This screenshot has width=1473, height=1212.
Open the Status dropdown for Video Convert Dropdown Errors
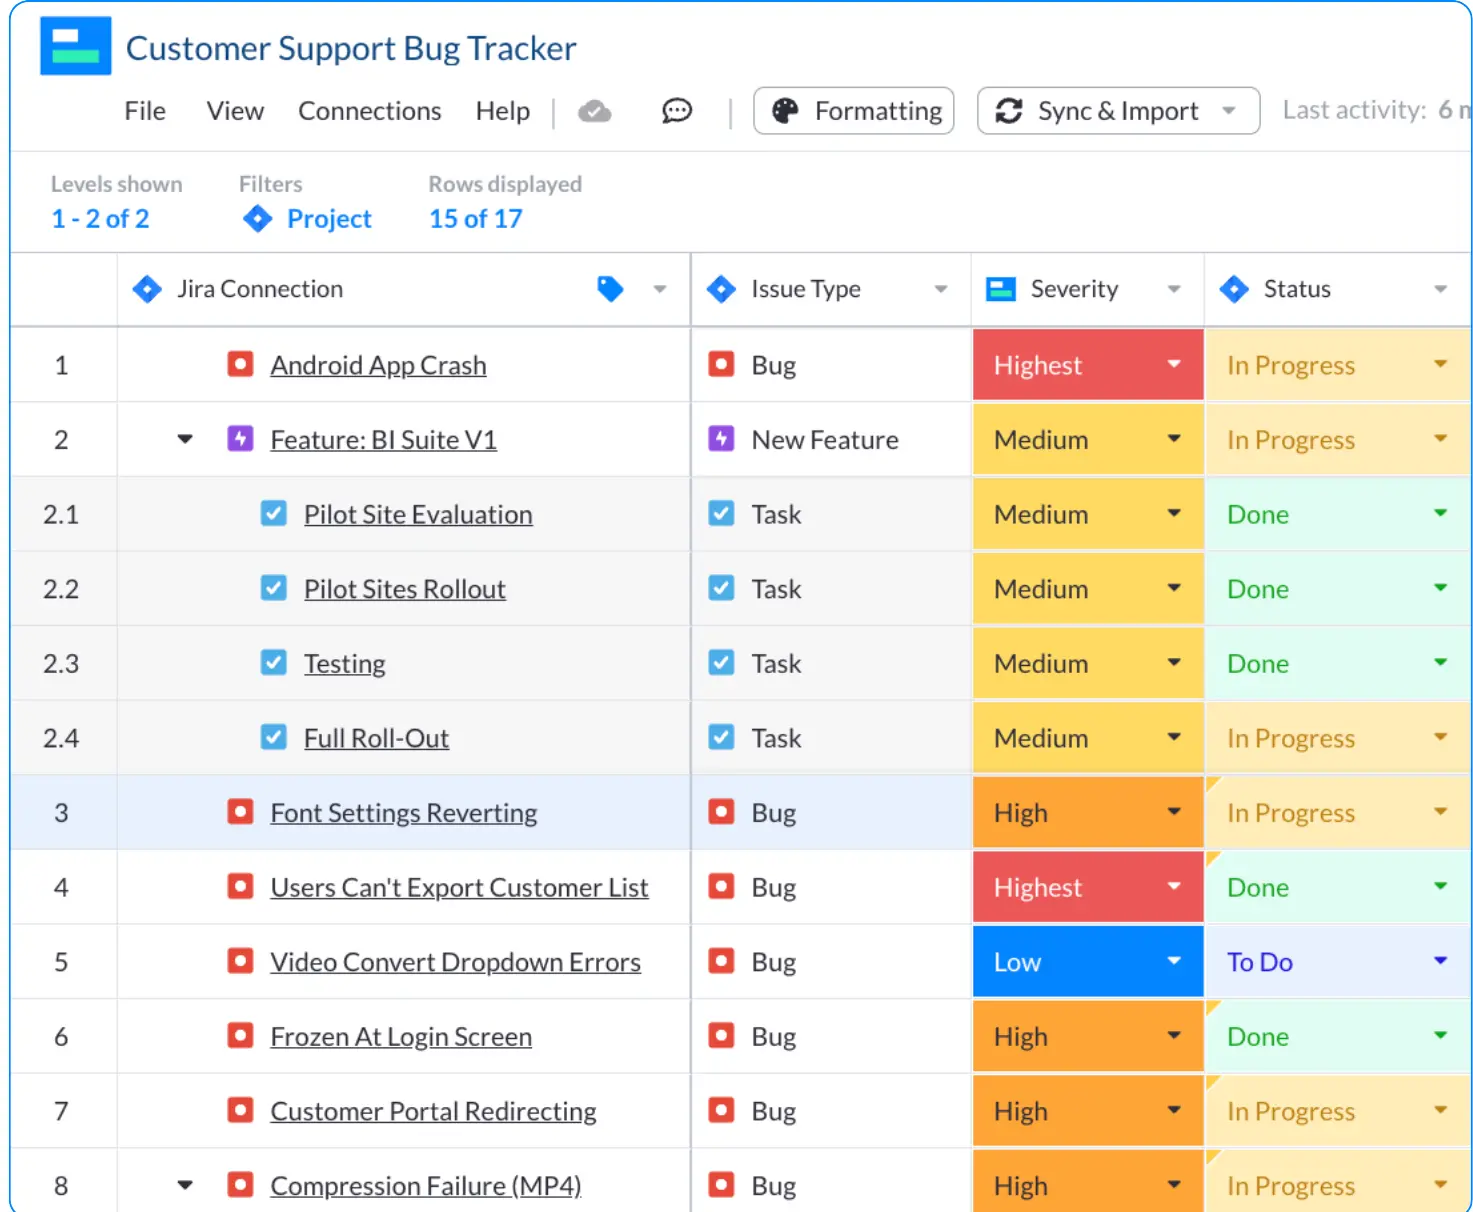pyautogui.click(x=1440, y=961)
